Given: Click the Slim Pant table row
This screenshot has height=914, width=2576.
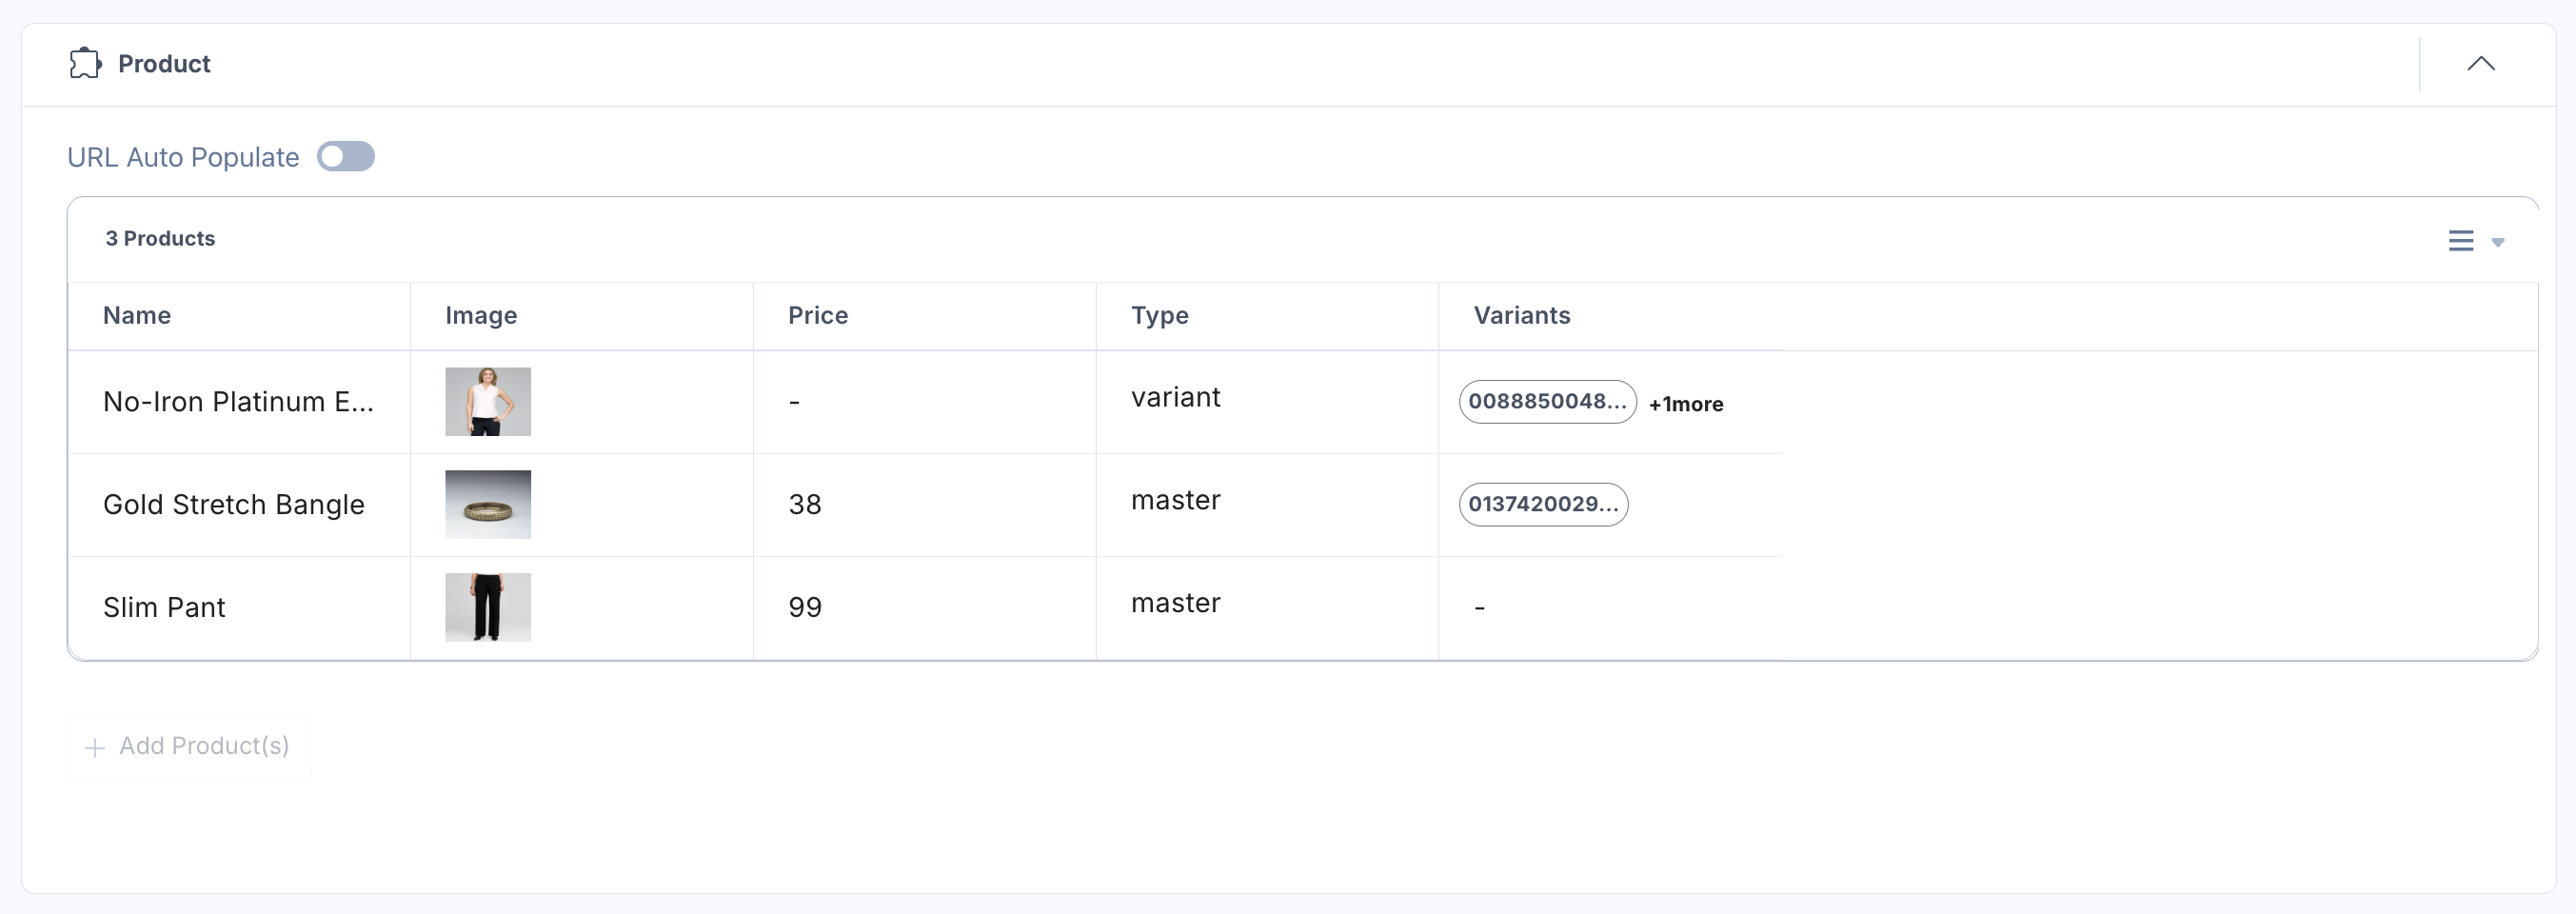Looking at the screenshot, I should [900, 606].
